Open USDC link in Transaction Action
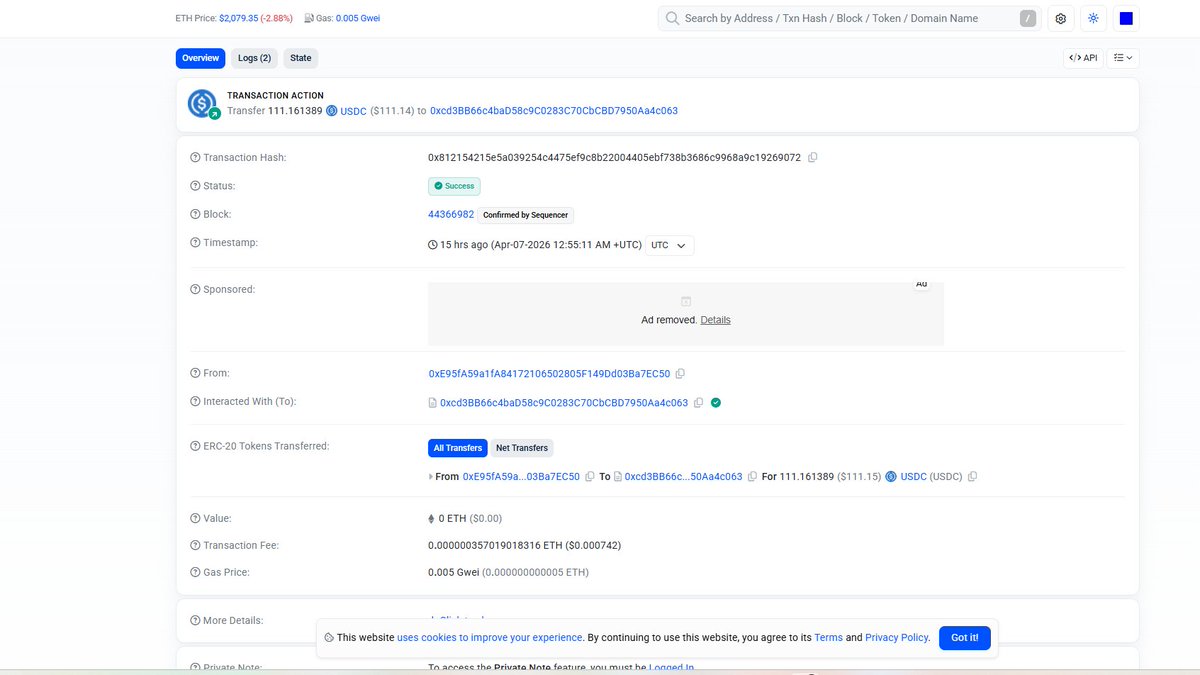Viewport: 1200px width, 675px height. point(353,111)
